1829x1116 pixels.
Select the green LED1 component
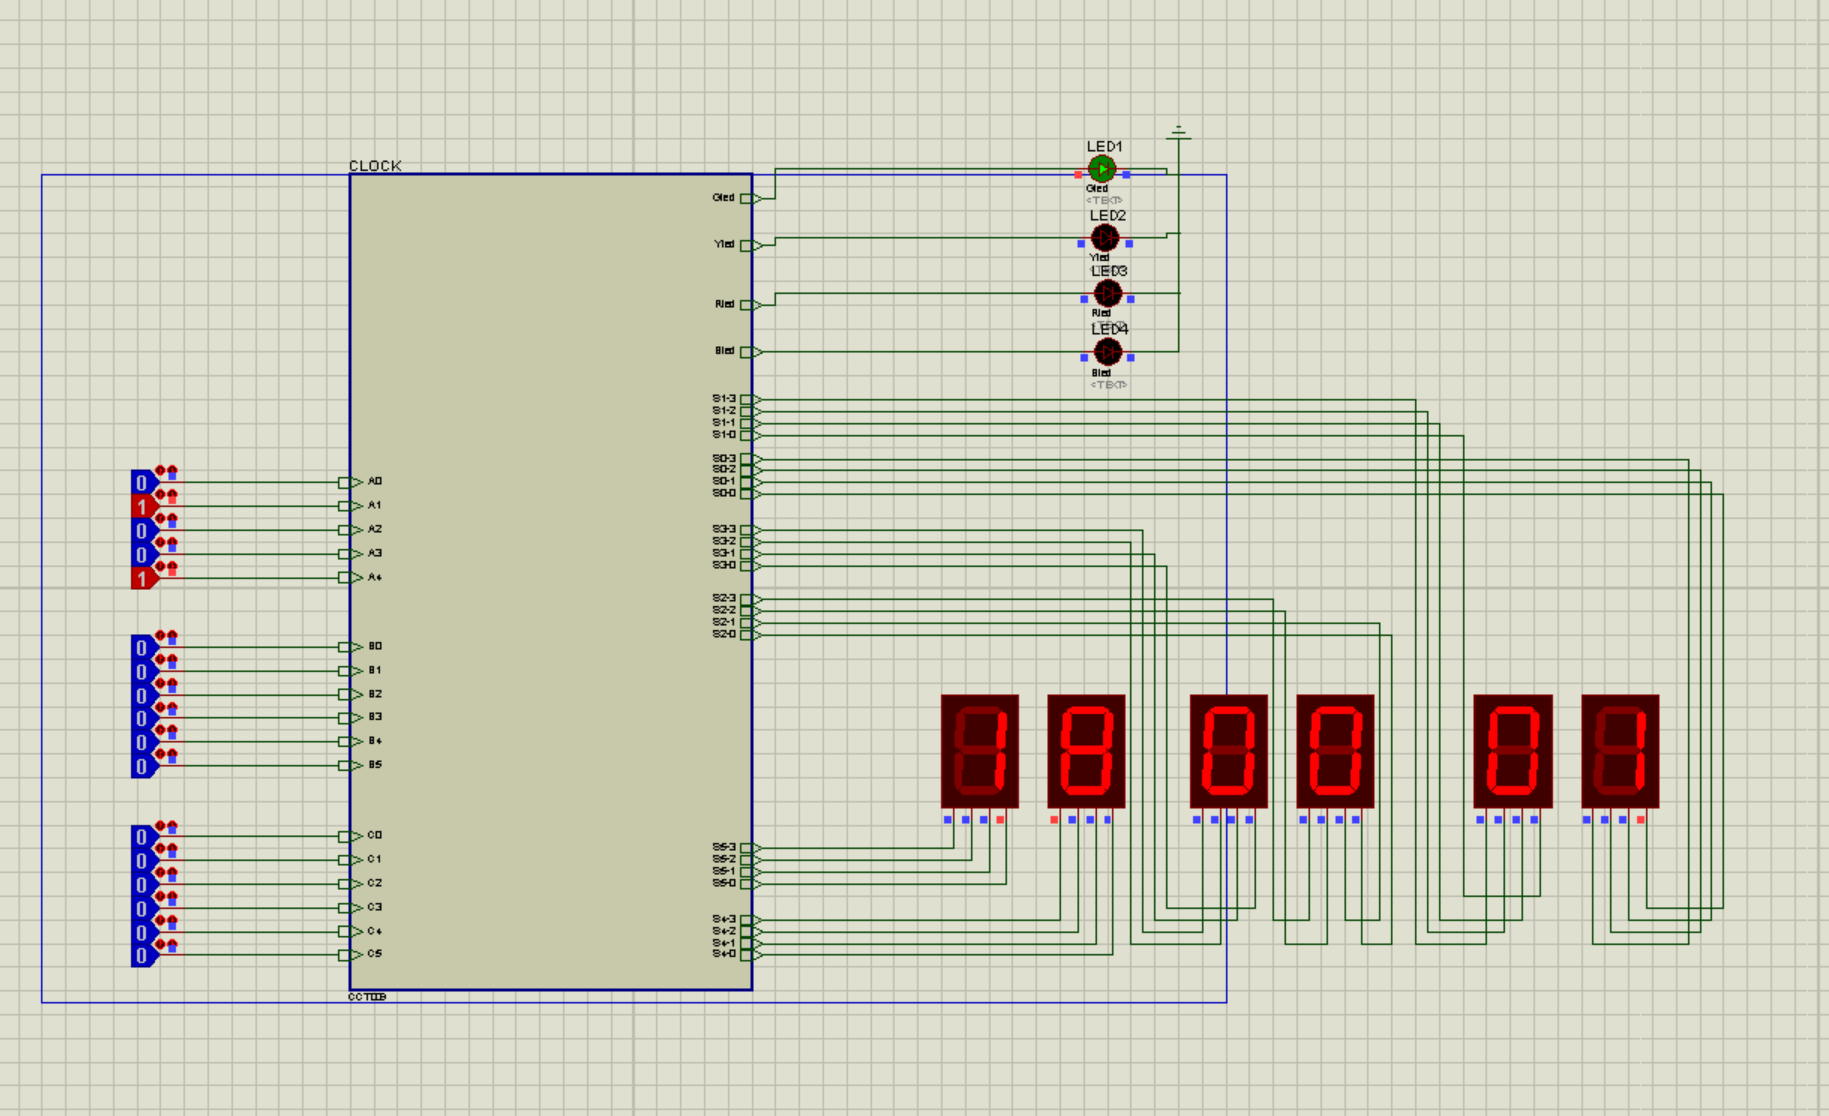point(1102,169)
